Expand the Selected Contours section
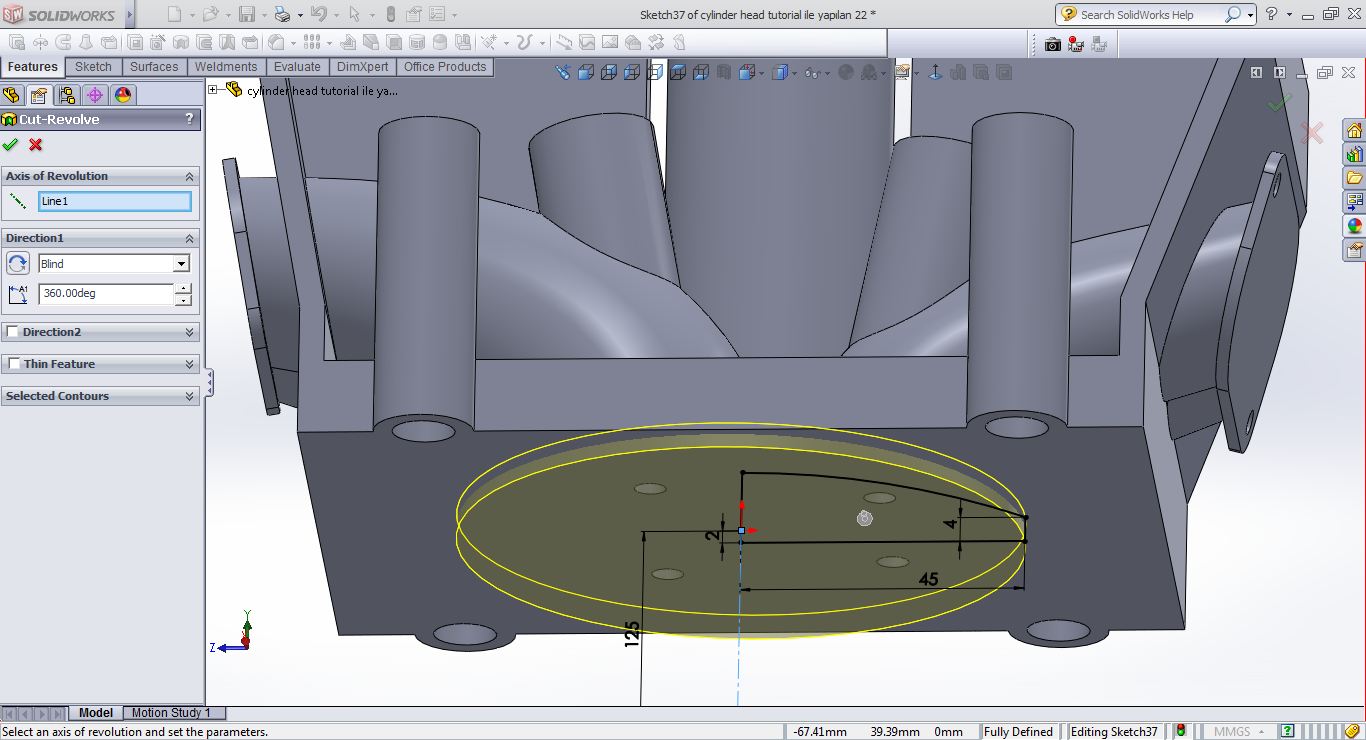This screenshot has width=1366, height=740. pyautogui.click(x=189, y=396)
